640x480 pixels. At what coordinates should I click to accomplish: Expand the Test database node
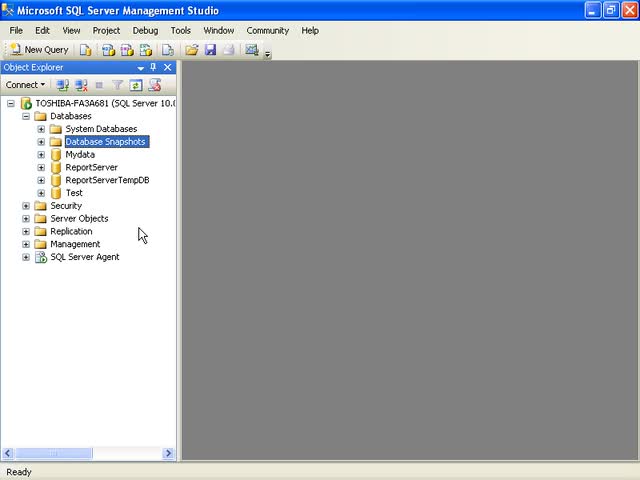(x=41, y=193)
